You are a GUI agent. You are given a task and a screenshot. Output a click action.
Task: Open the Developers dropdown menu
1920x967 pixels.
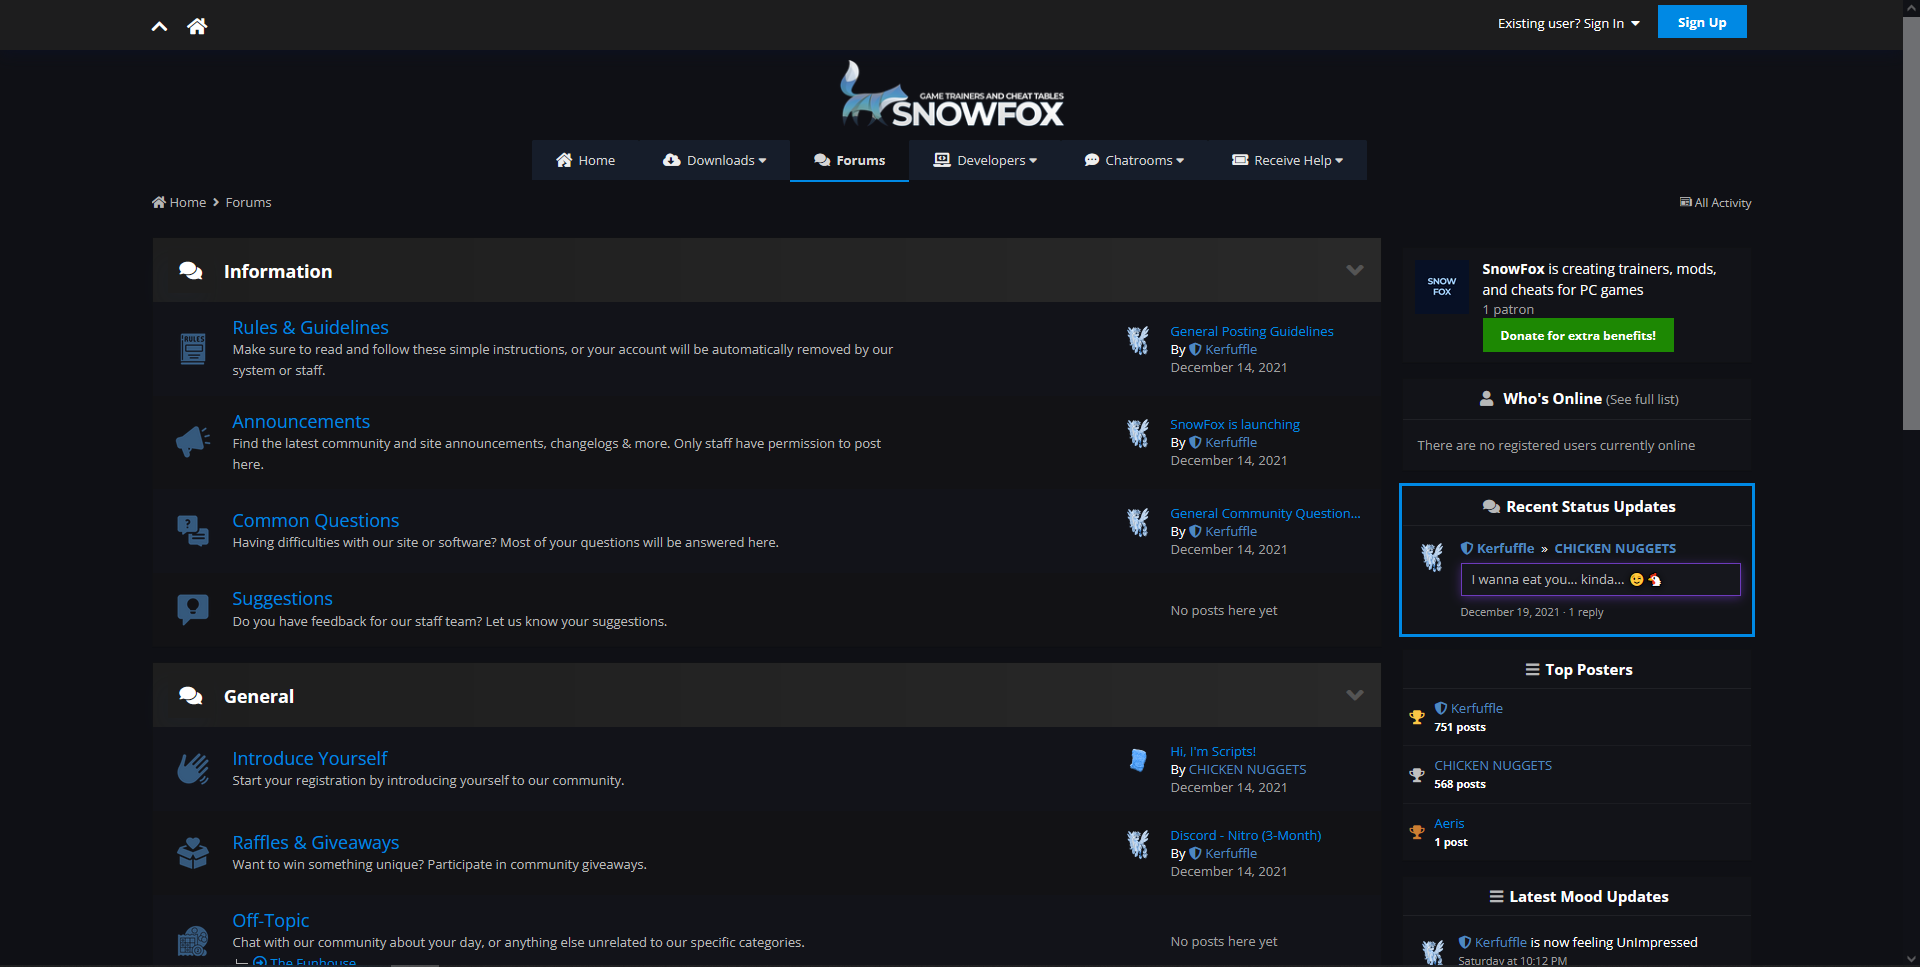(x=985, y=160)
